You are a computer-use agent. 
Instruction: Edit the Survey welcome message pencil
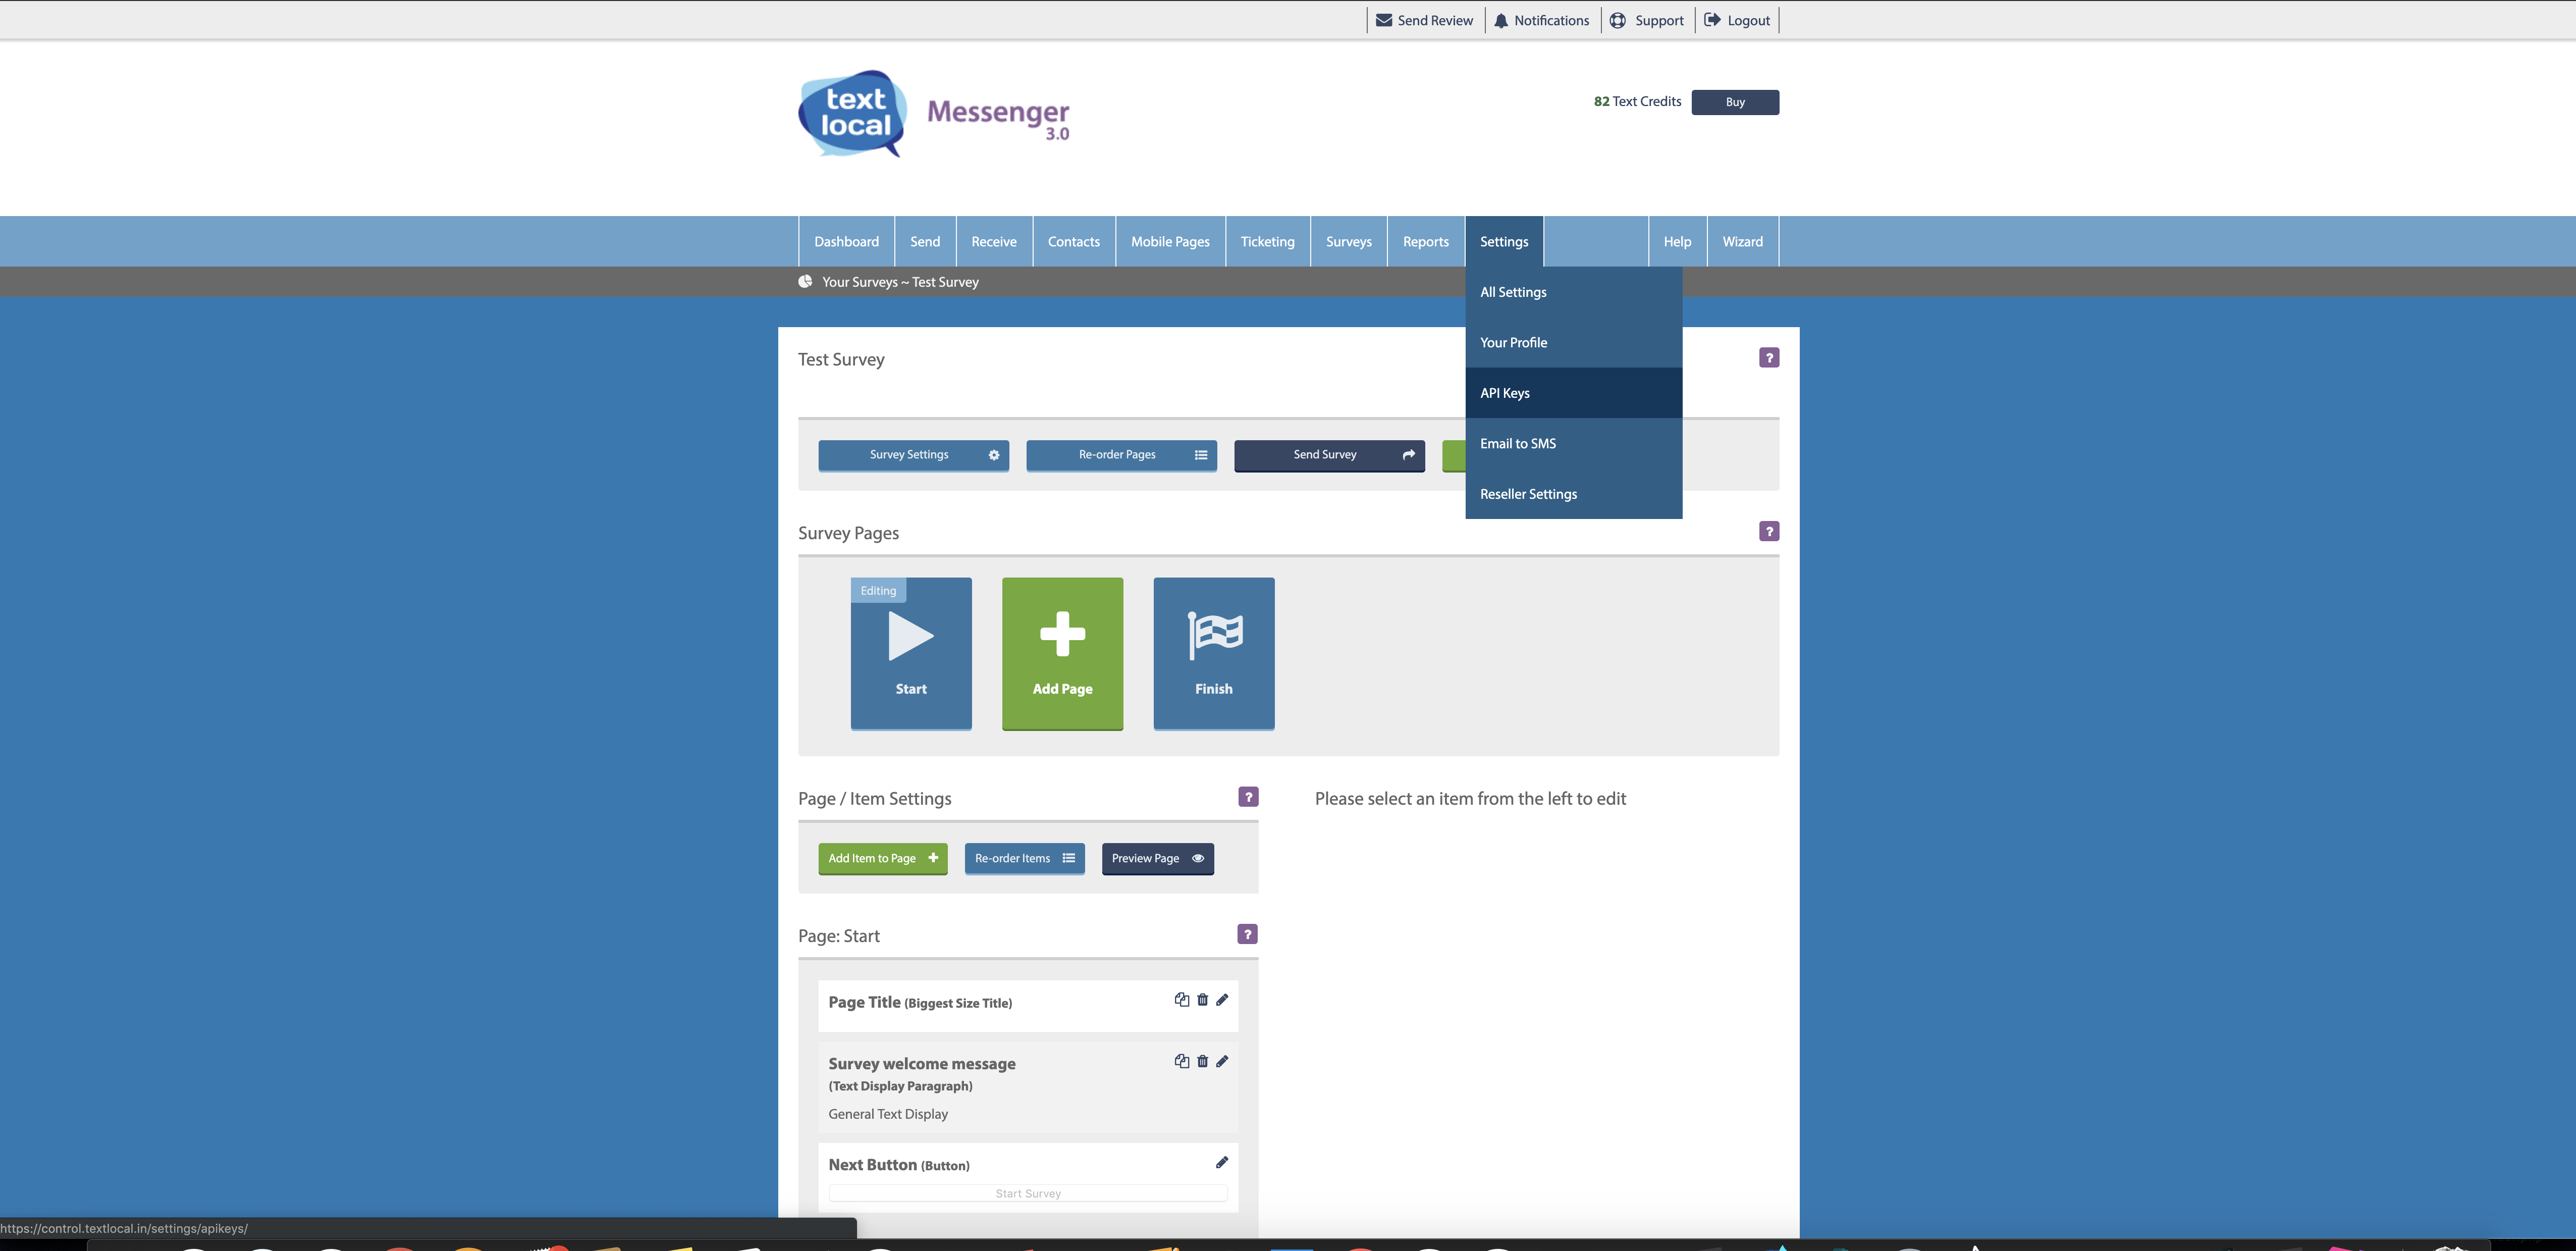(1222, 1061)
